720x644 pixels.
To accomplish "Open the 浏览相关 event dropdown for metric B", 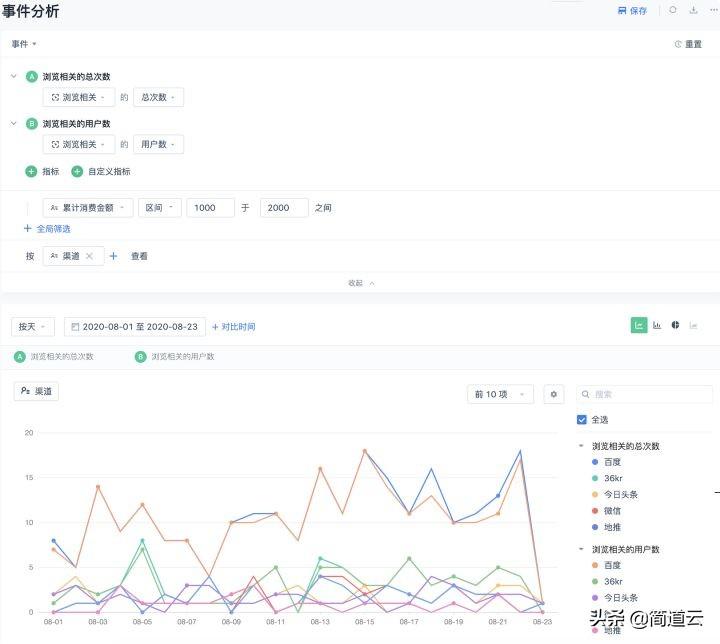I will pos(79,144).
